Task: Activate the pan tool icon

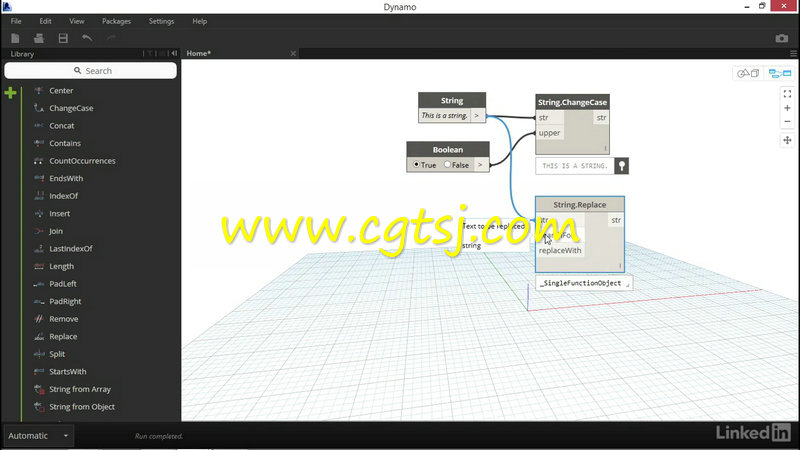Action: point(787,140)
